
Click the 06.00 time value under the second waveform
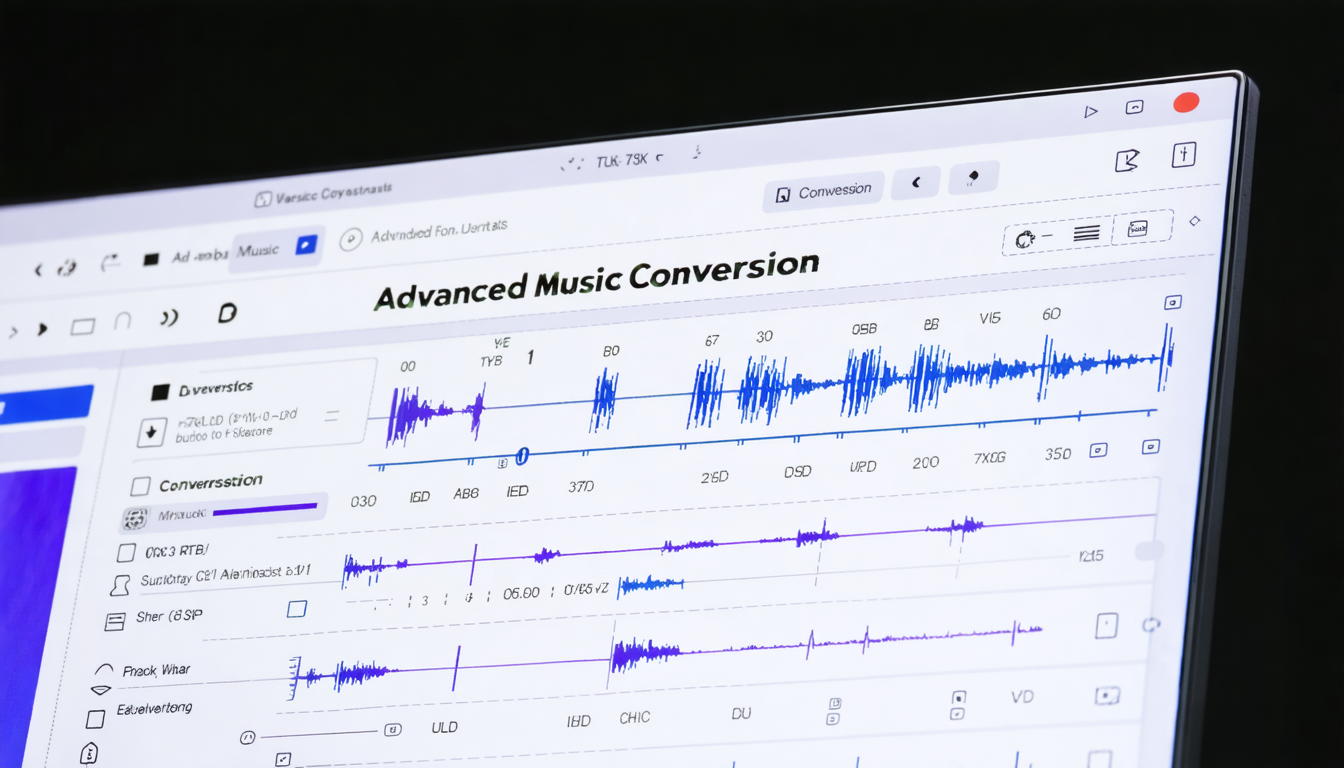520,593
